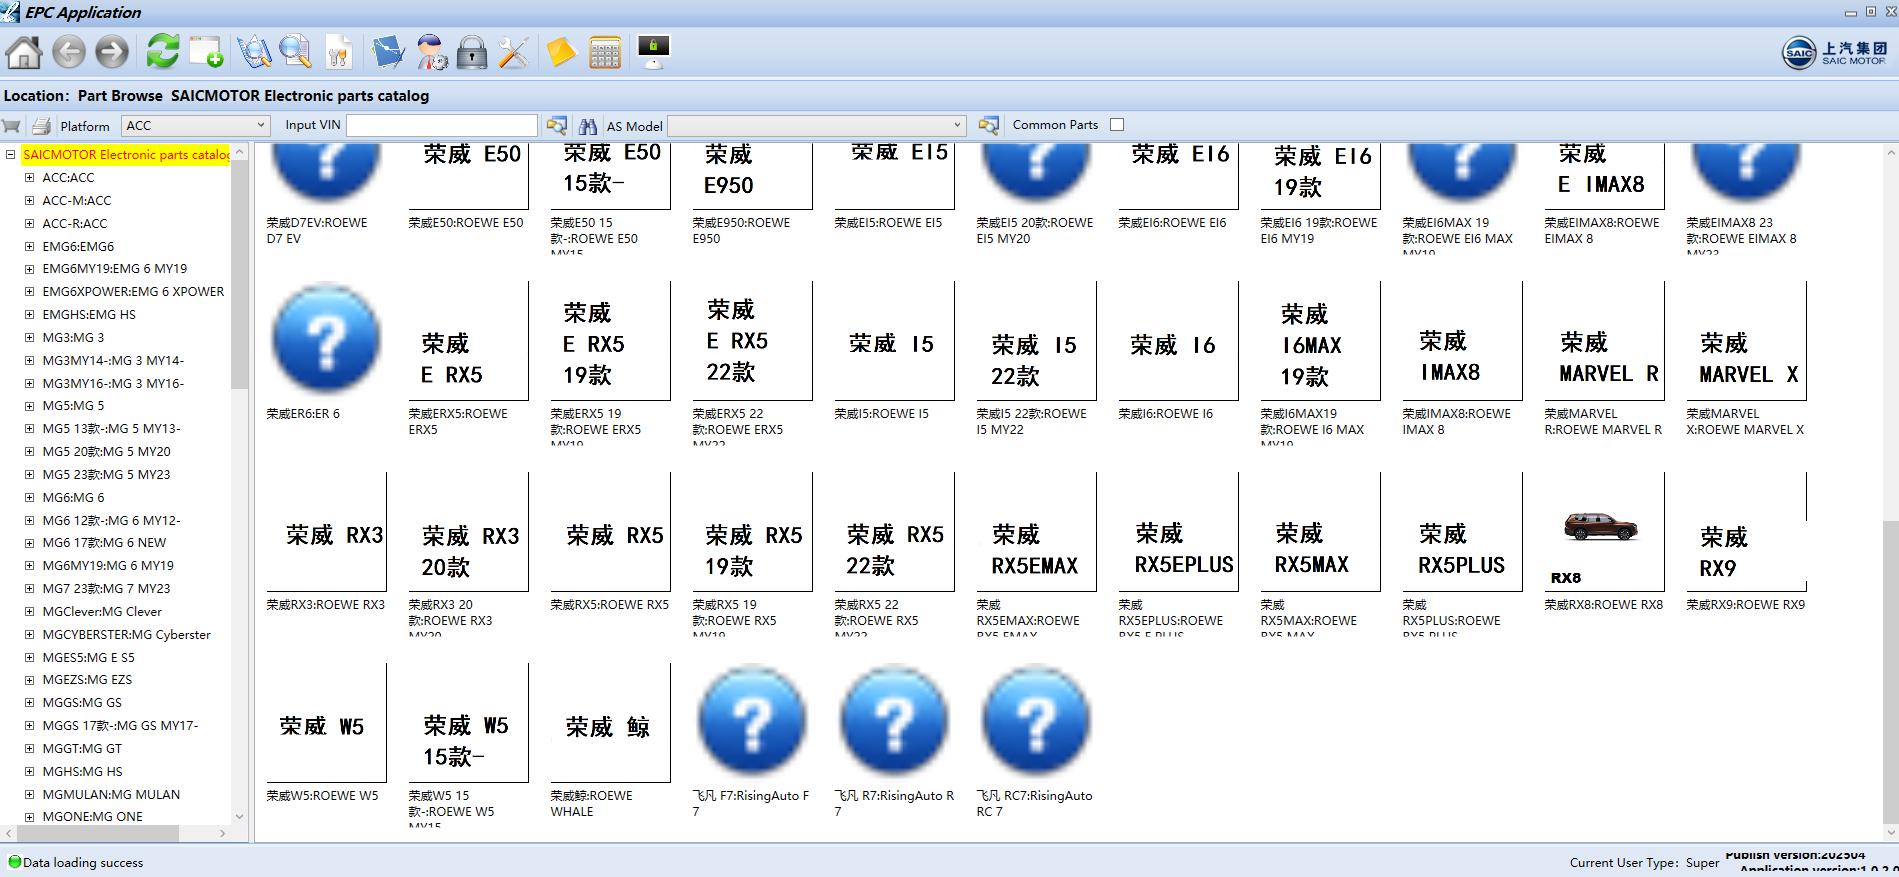
Task: Refresh with the green arrows icon
Action: coord(163,51)
